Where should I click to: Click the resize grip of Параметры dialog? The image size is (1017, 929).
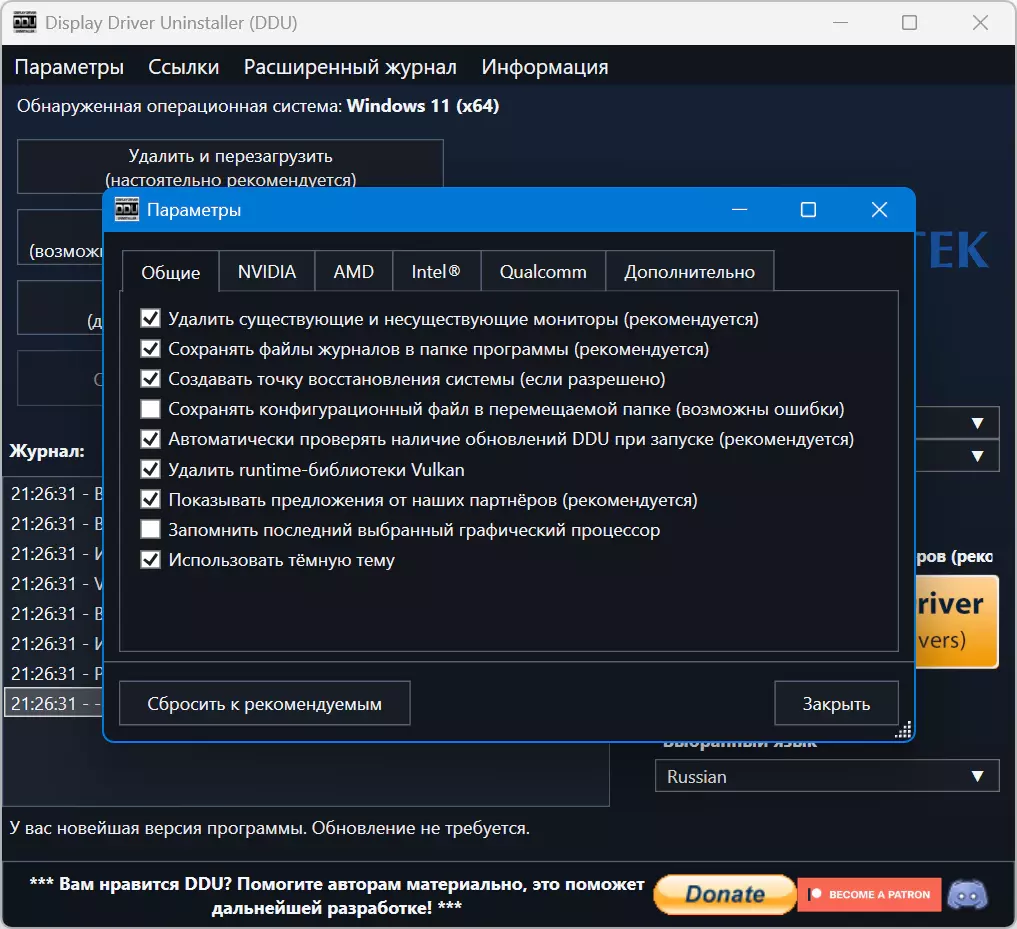(903, 730)
